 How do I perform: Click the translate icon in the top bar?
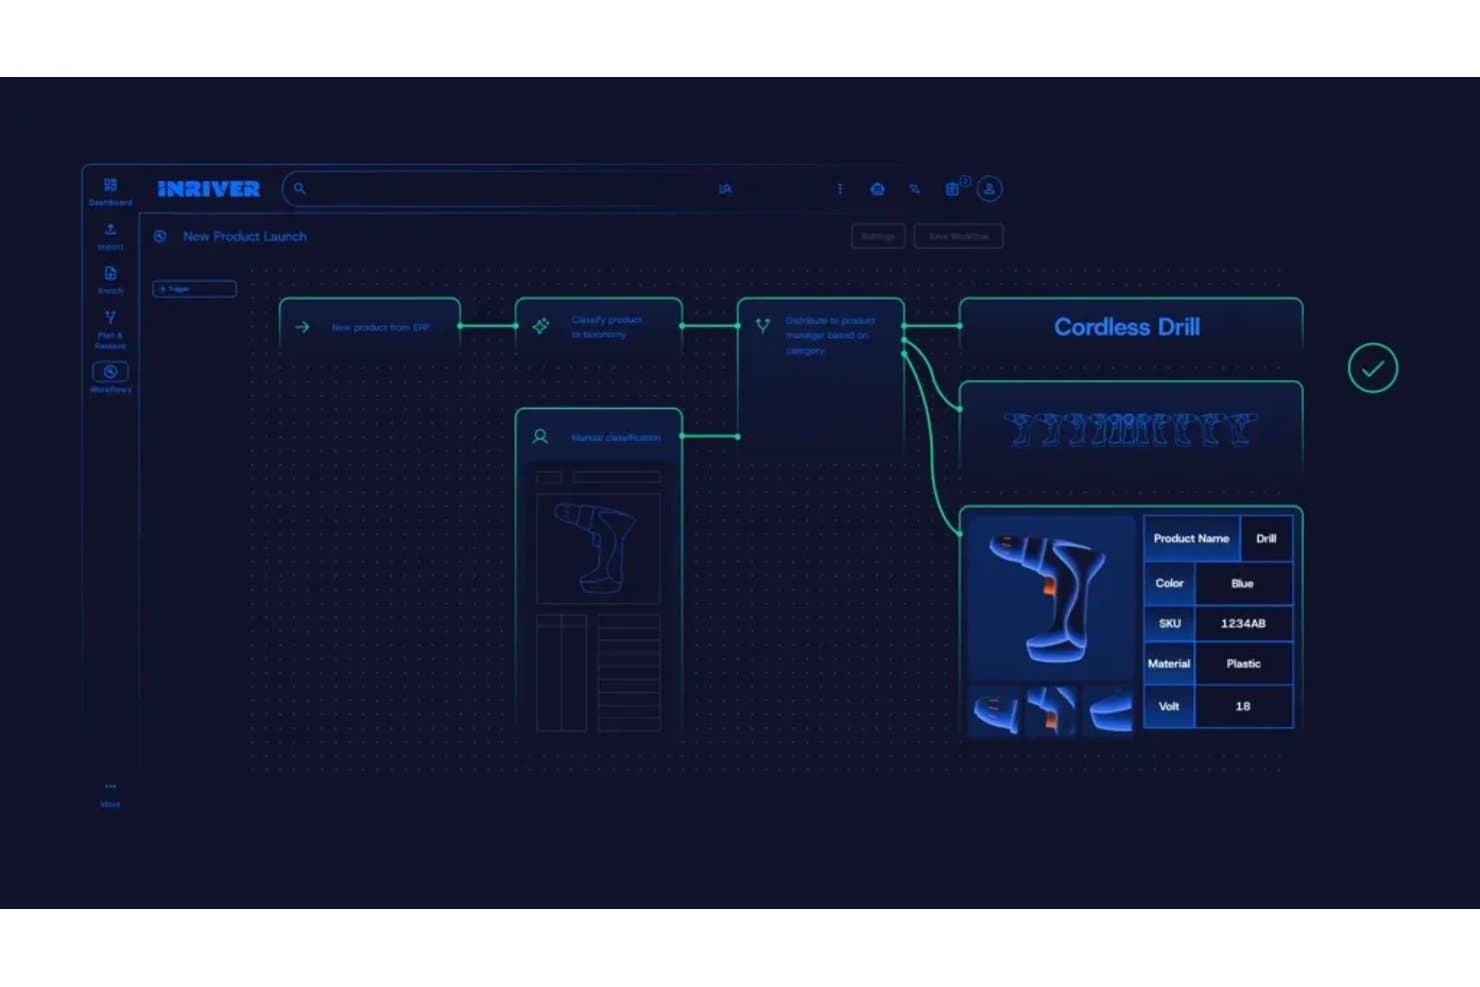[914, 188]
